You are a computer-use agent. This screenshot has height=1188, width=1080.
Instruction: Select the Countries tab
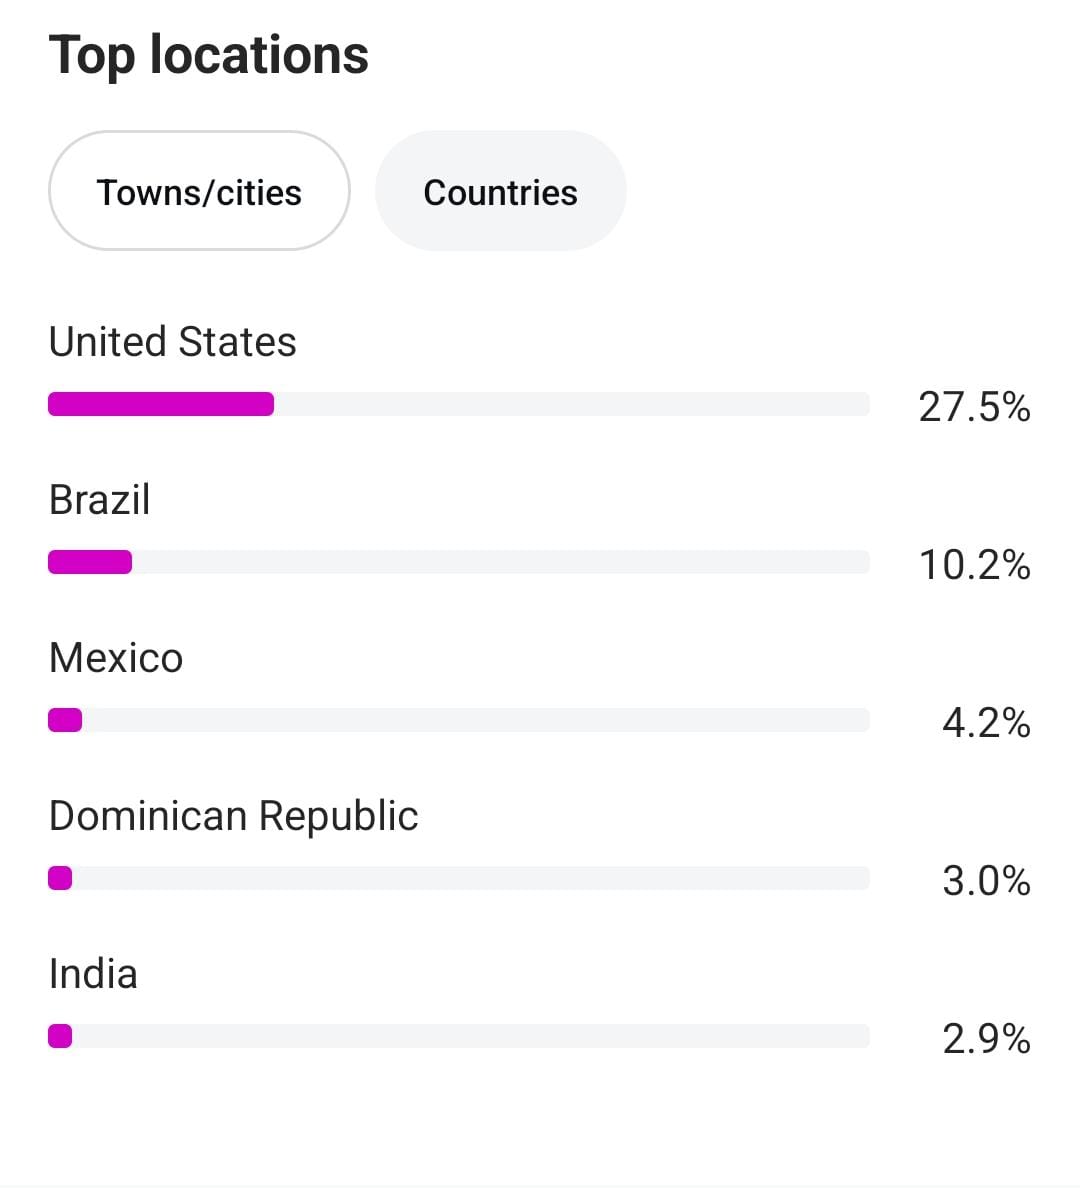pos(500,191)
